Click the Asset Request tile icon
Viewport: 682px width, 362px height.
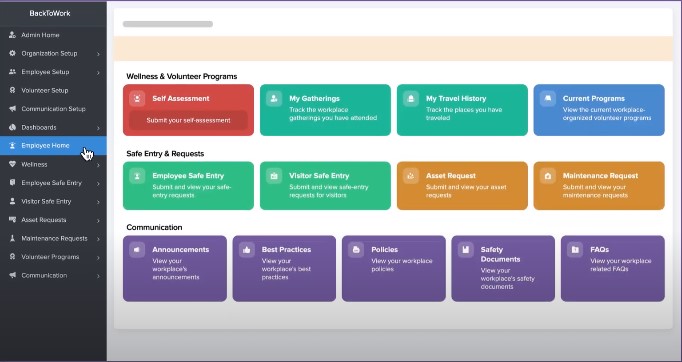tap(411, 176)
